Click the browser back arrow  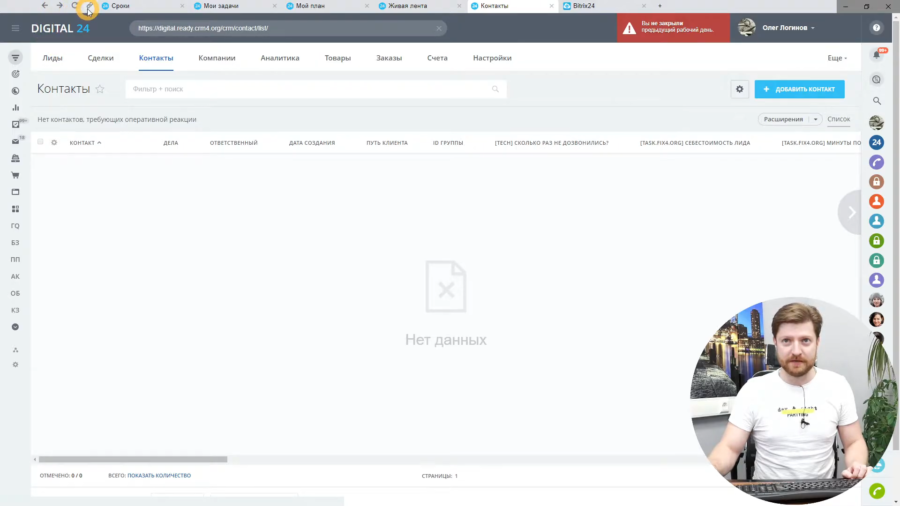point(45,5)
